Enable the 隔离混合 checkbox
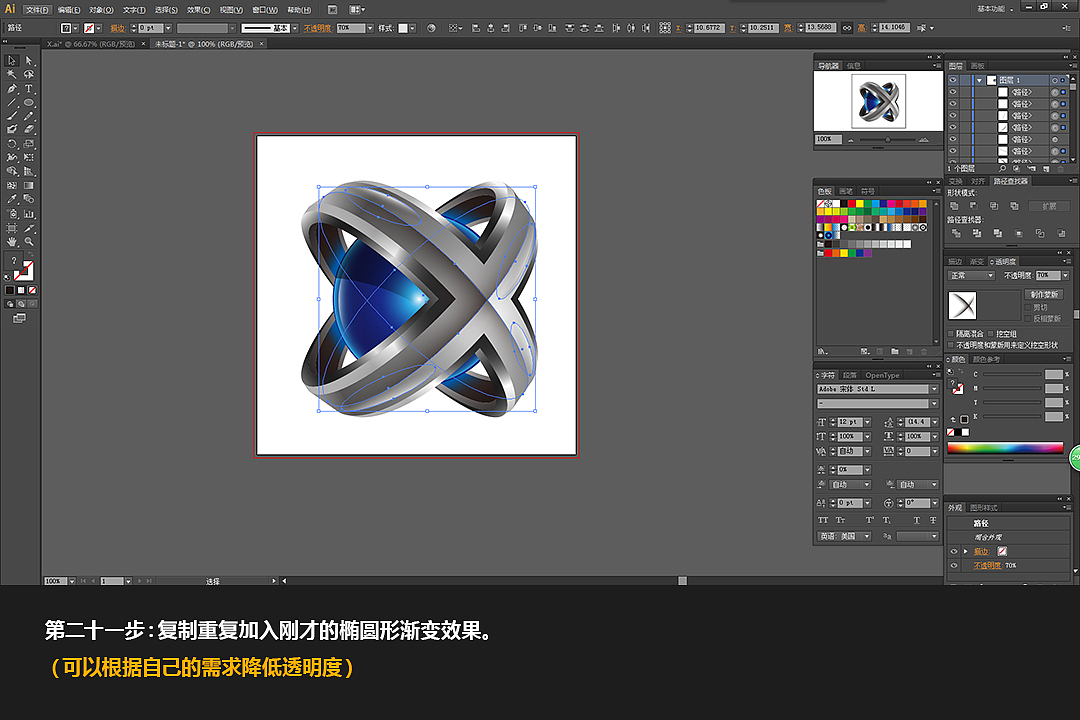The image size is (1080, 720). 951,334
